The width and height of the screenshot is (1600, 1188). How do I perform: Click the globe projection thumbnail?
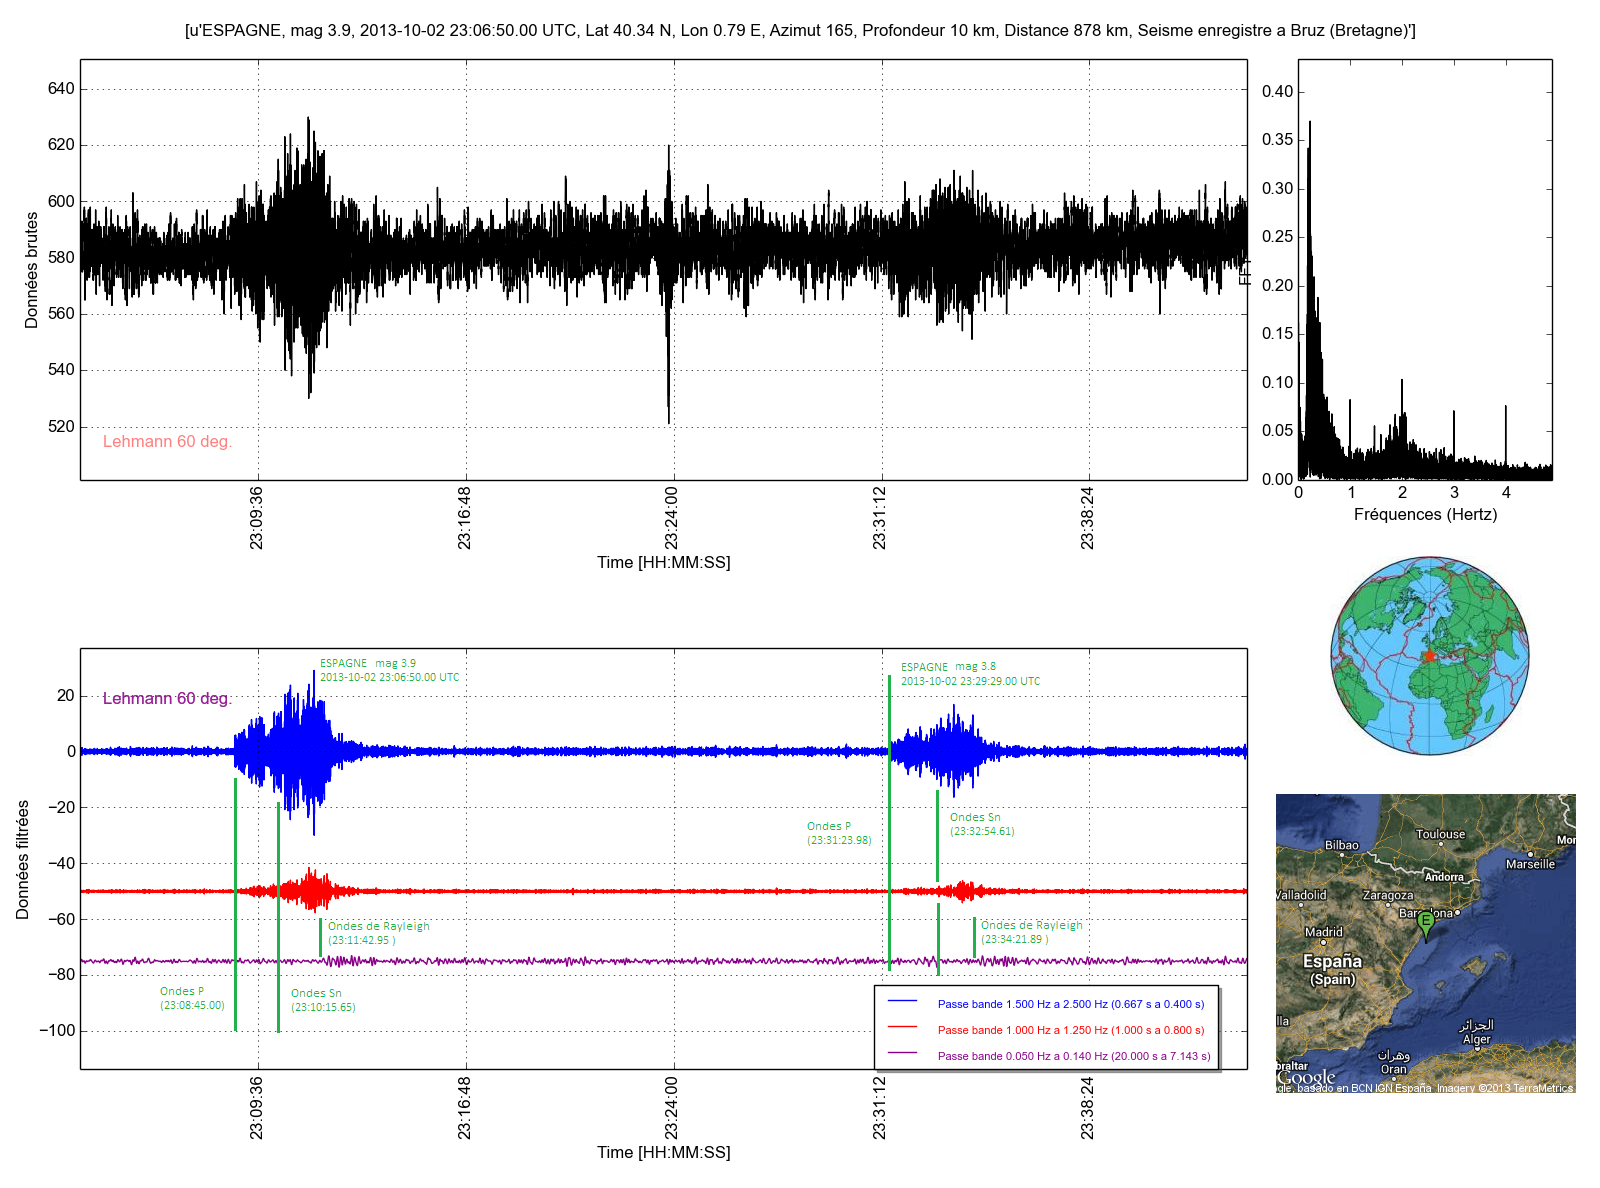1430,656
